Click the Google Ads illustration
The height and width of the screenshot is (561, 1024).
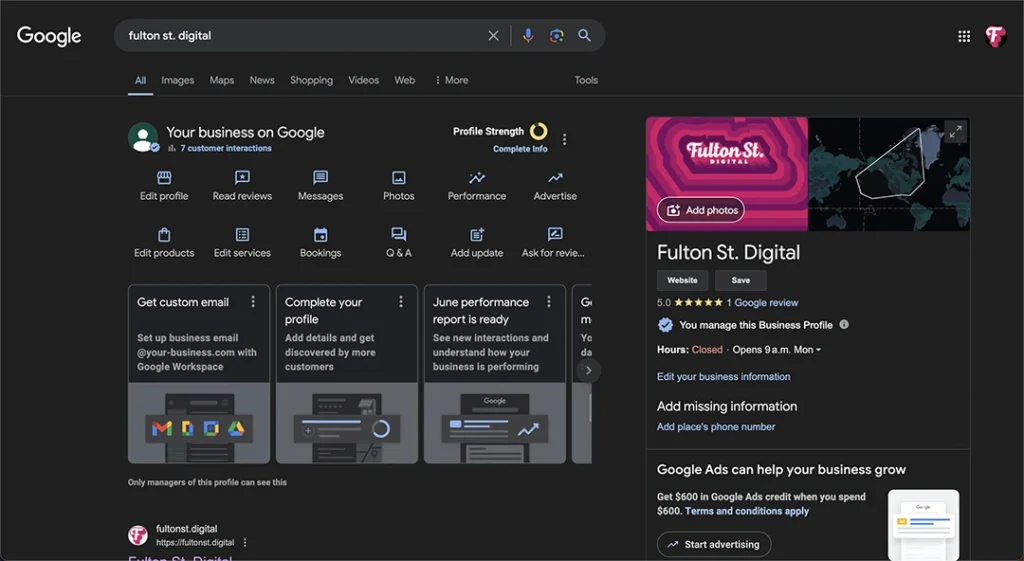tap(923, 524)
